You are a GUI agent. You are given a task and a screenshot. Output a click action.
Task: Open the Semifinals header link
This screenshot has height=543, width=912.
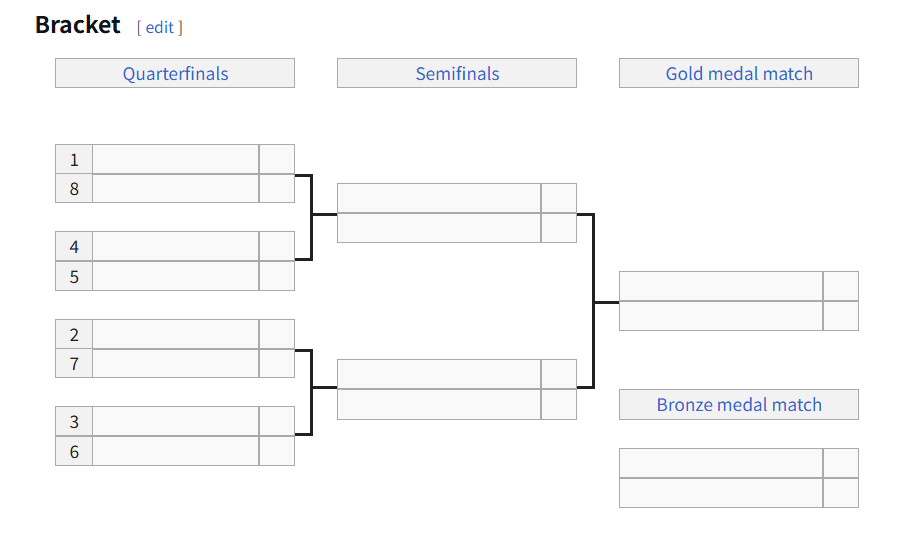[x=457, y=74]
